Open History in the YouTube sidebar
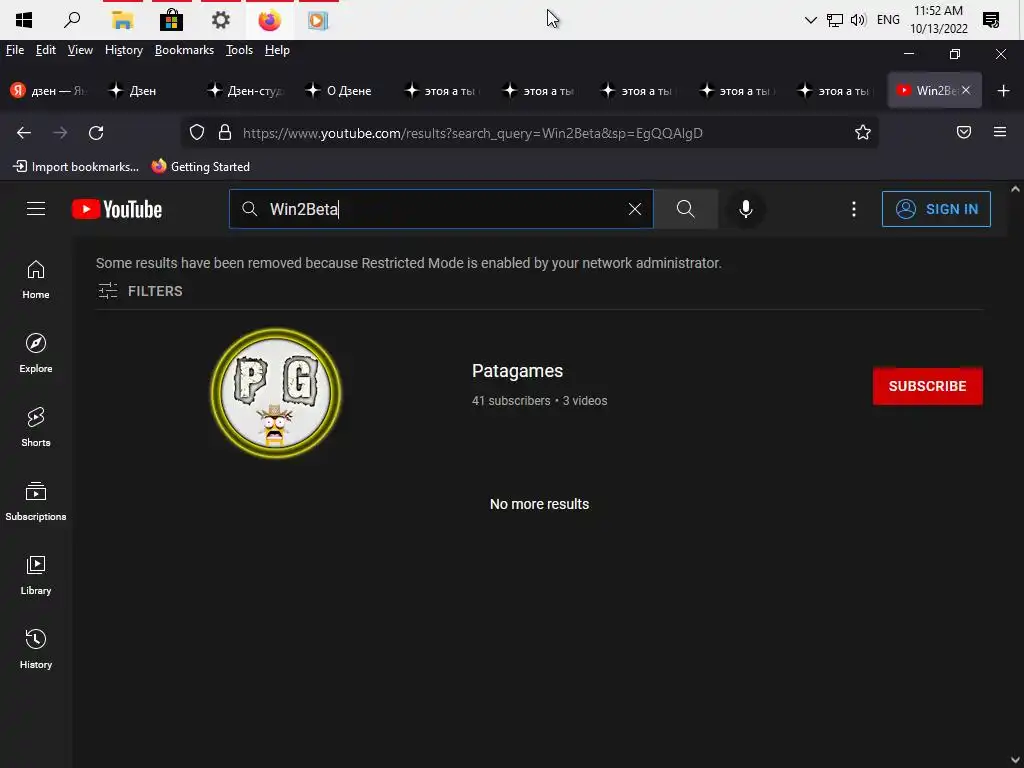Viewport: 1024px width, 768px height. coord(36,648)
